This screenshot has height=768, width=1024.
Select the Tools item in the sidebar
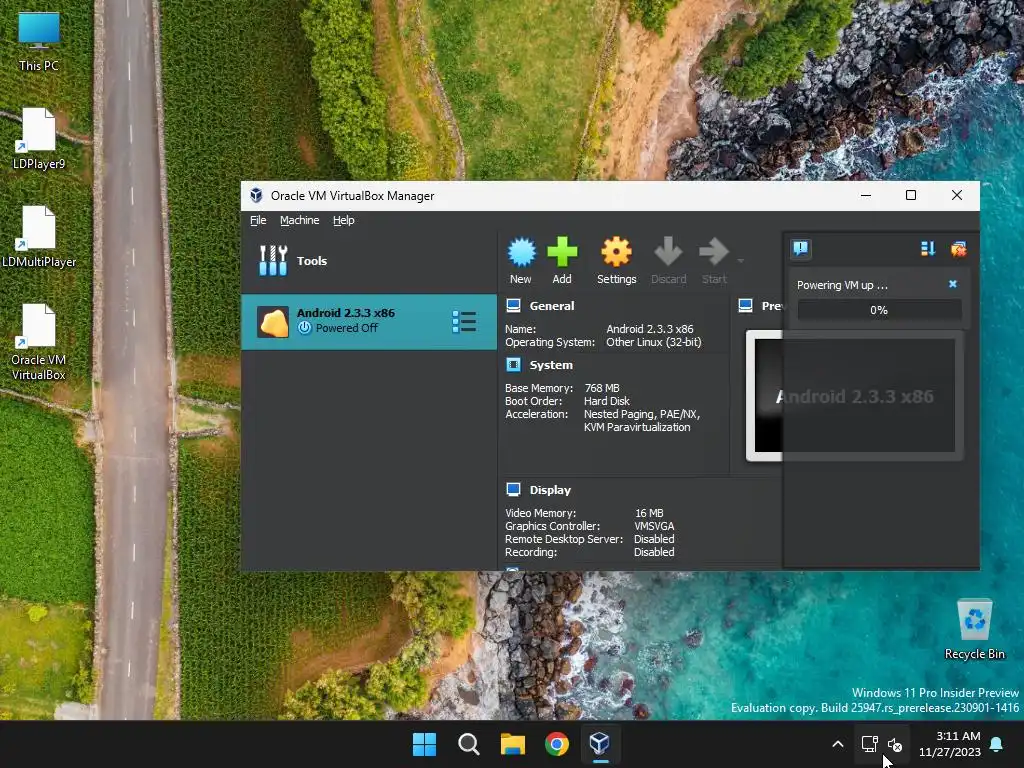click(369, 261)
